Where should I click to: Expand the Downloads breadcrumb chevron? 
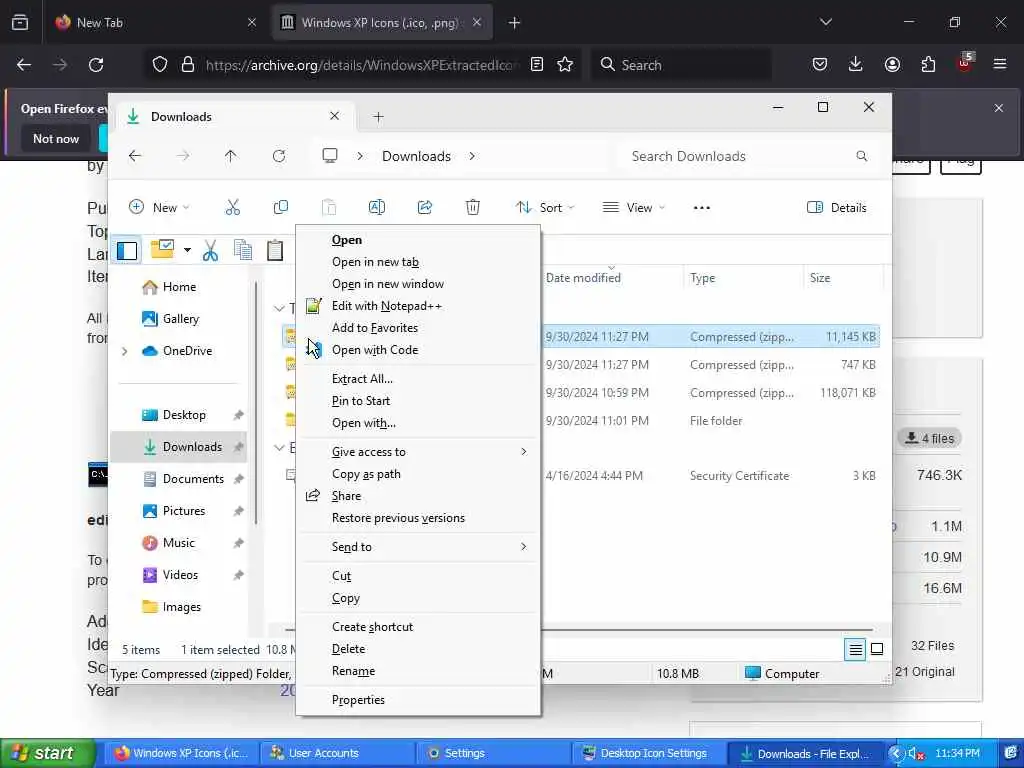tap(472, 156)
